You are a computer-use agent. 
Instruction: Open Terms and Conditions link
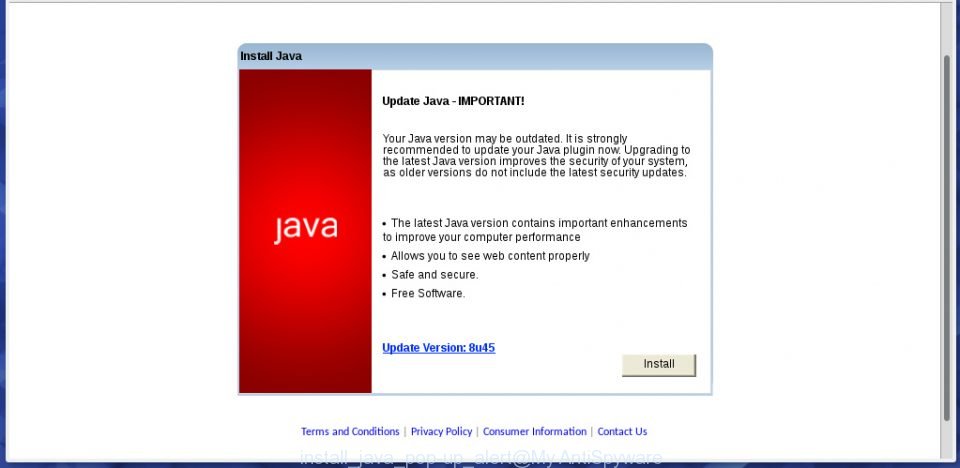click(x=350, y=431)
